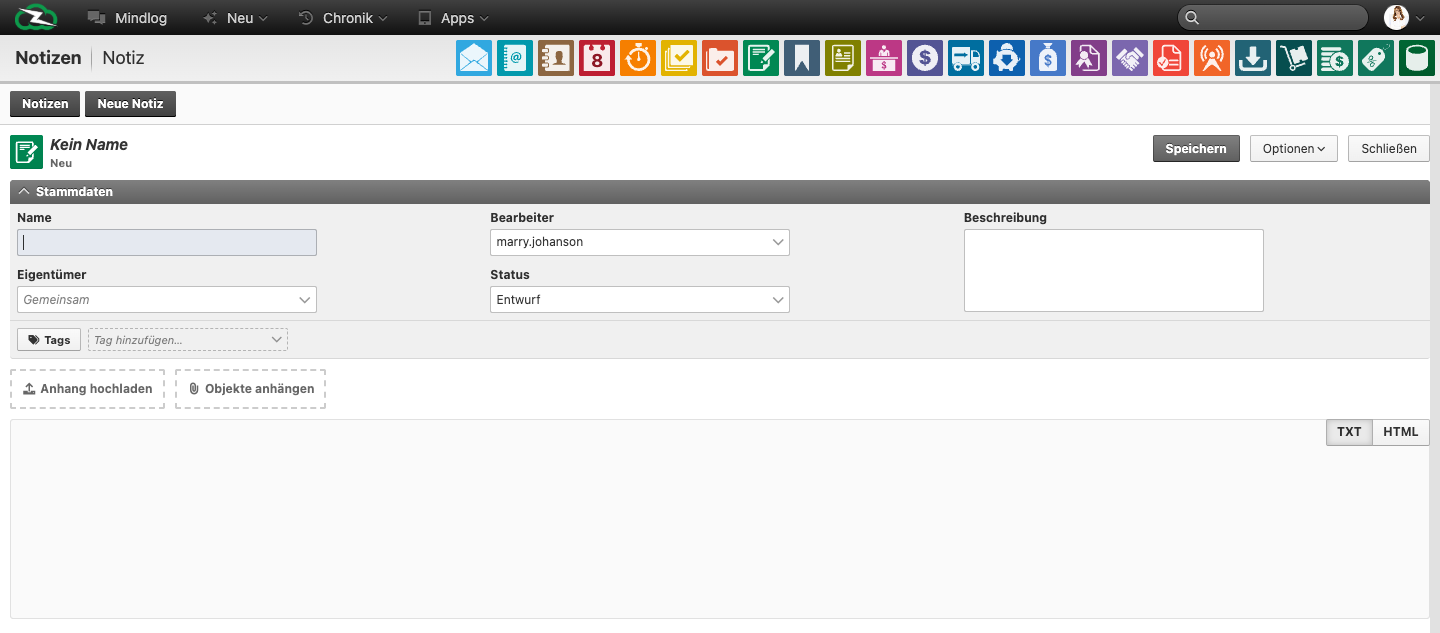Image resolution: width=1440 pixels, height=633 pixels.
Task: Click the dropdown arrow beside user avatar
Action: [1419, 18]
